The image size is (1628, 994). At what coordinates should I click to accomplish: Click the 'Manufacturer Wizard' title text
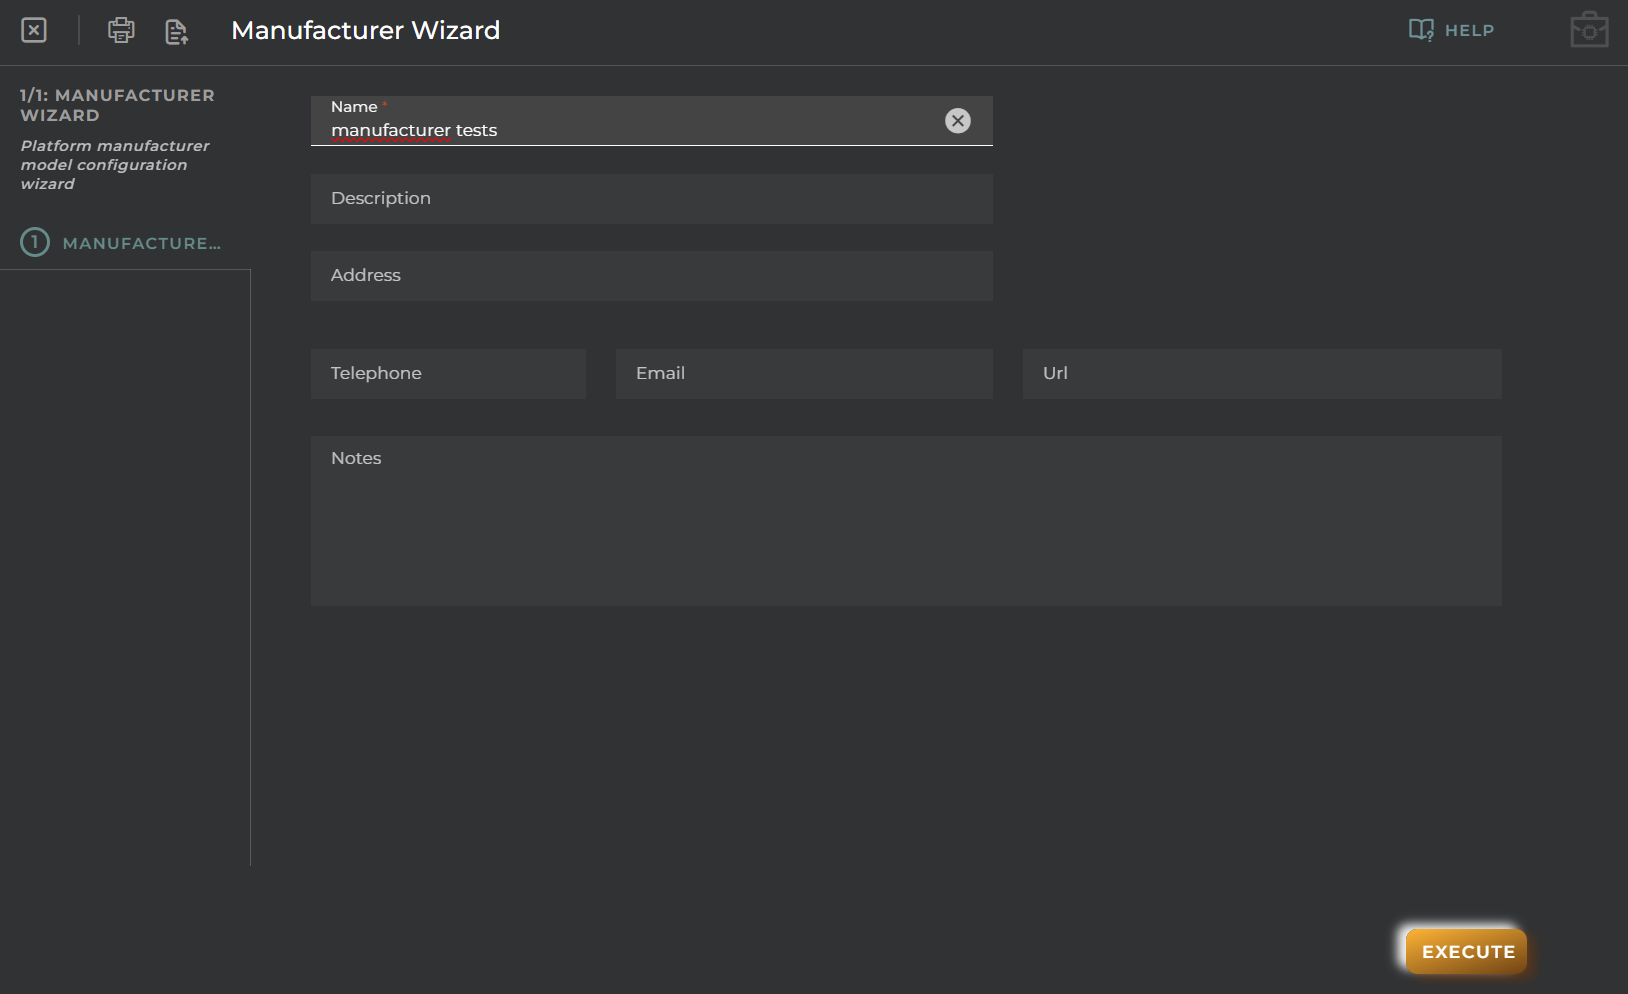pyautogui.click(x=366, y=30)
